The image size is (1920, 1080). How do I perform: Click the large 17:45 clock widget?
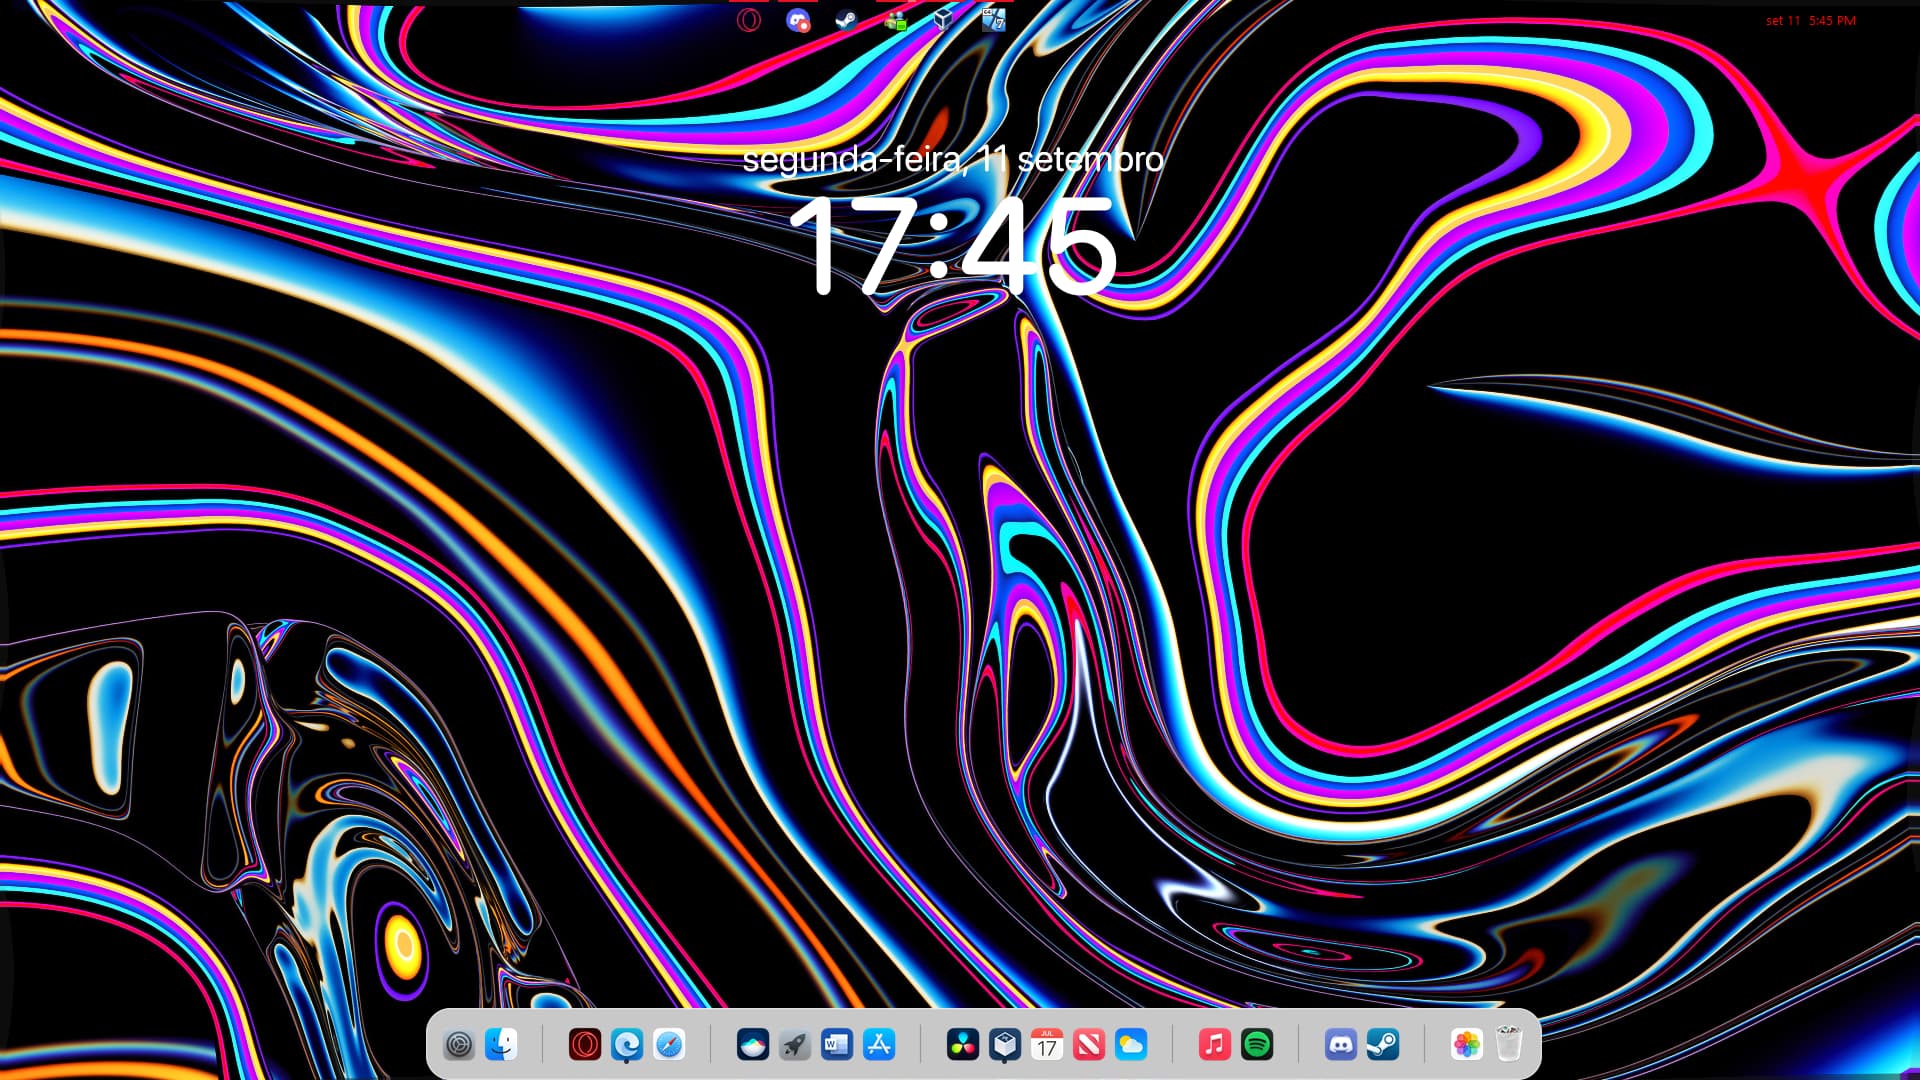(952, 246)
